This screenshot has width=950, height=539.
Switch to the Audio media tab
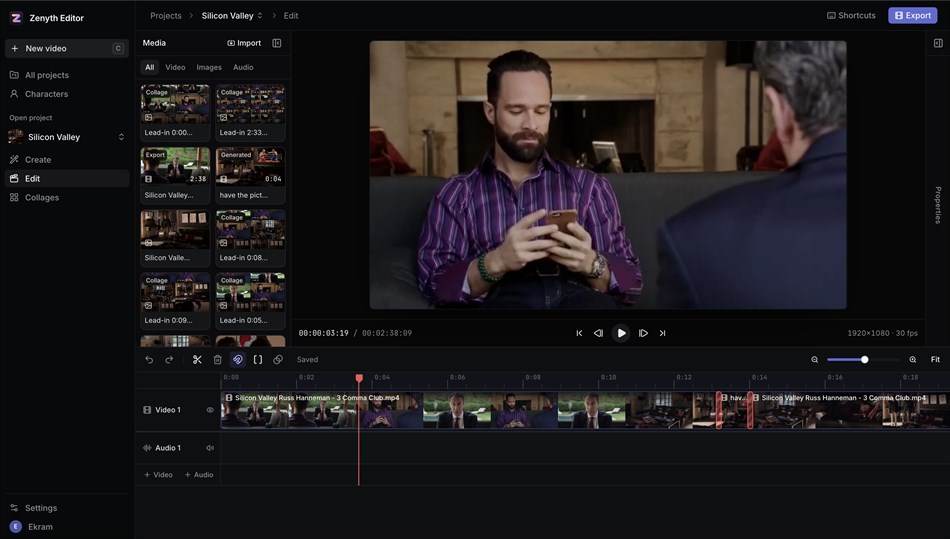pos(243,67)
